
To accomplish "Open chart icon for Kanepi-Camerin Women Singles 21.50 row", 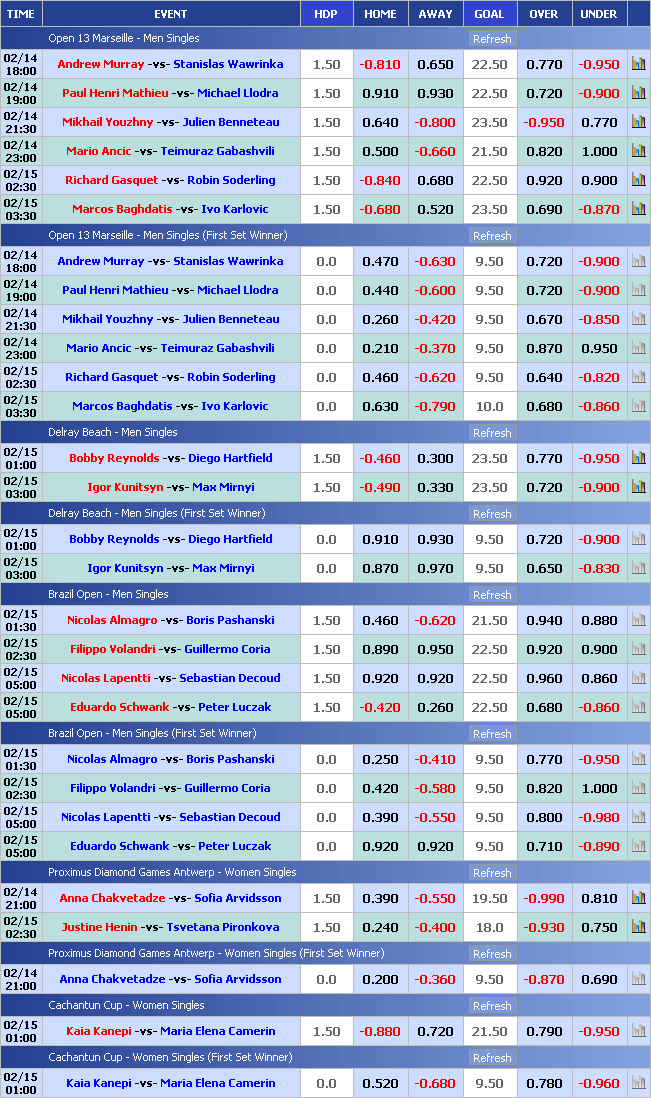I will (x=638, y=1031).
